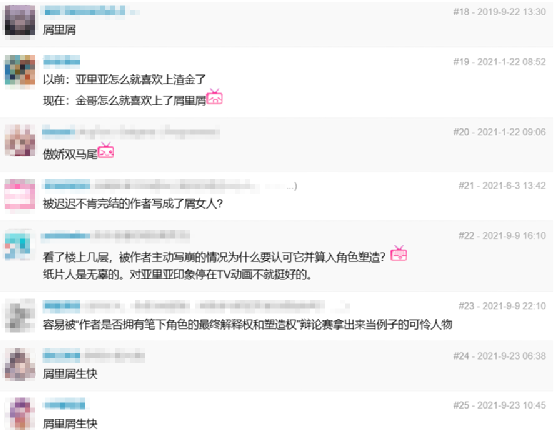Open avatar of commenter #25

click(20, 414)
